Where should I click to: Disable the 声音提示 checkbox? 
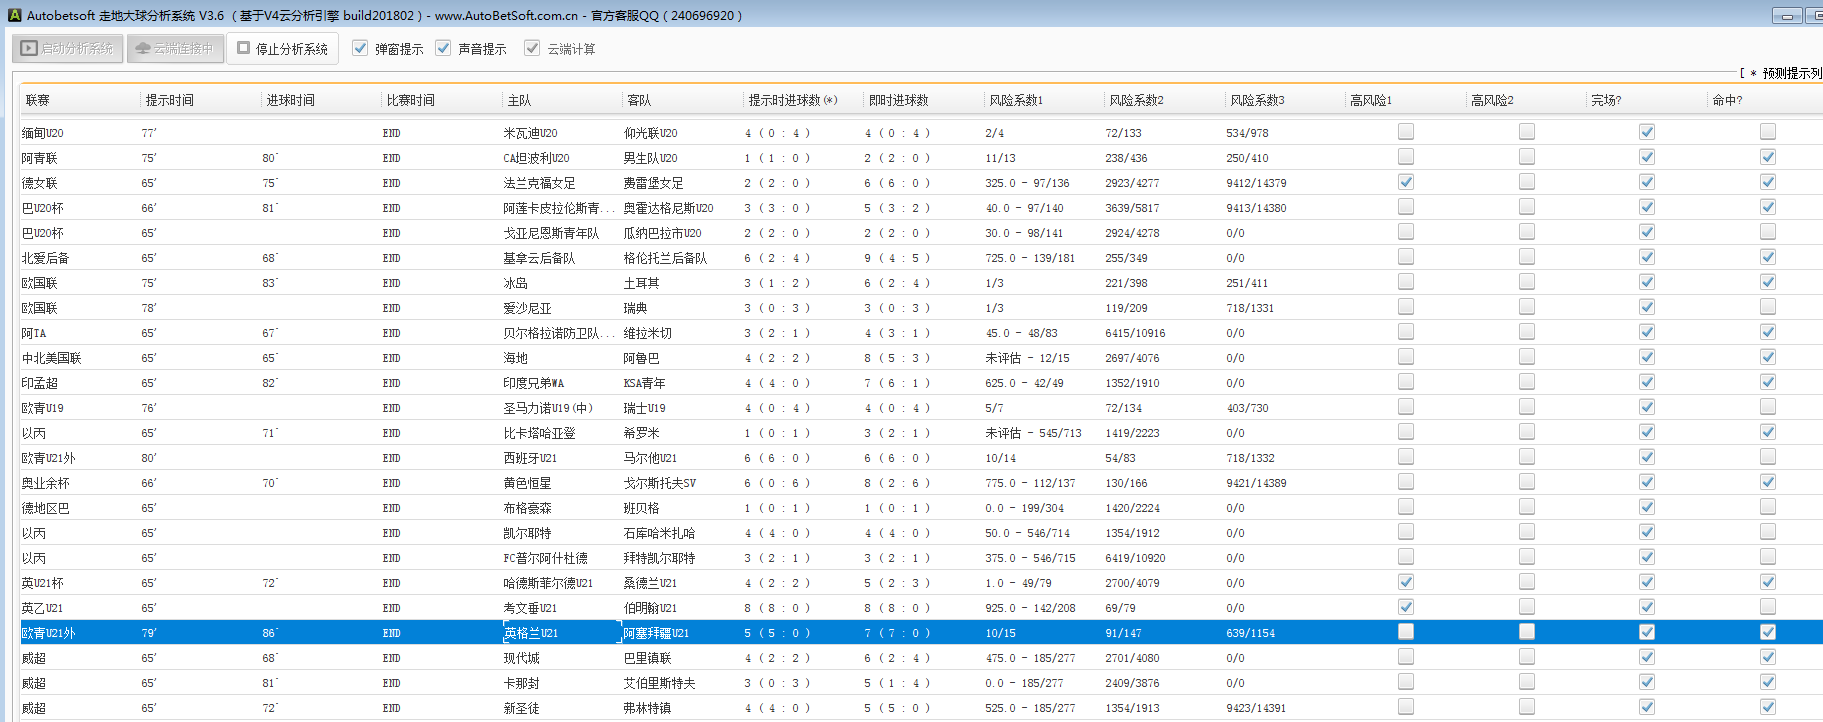tap(443, 48)
